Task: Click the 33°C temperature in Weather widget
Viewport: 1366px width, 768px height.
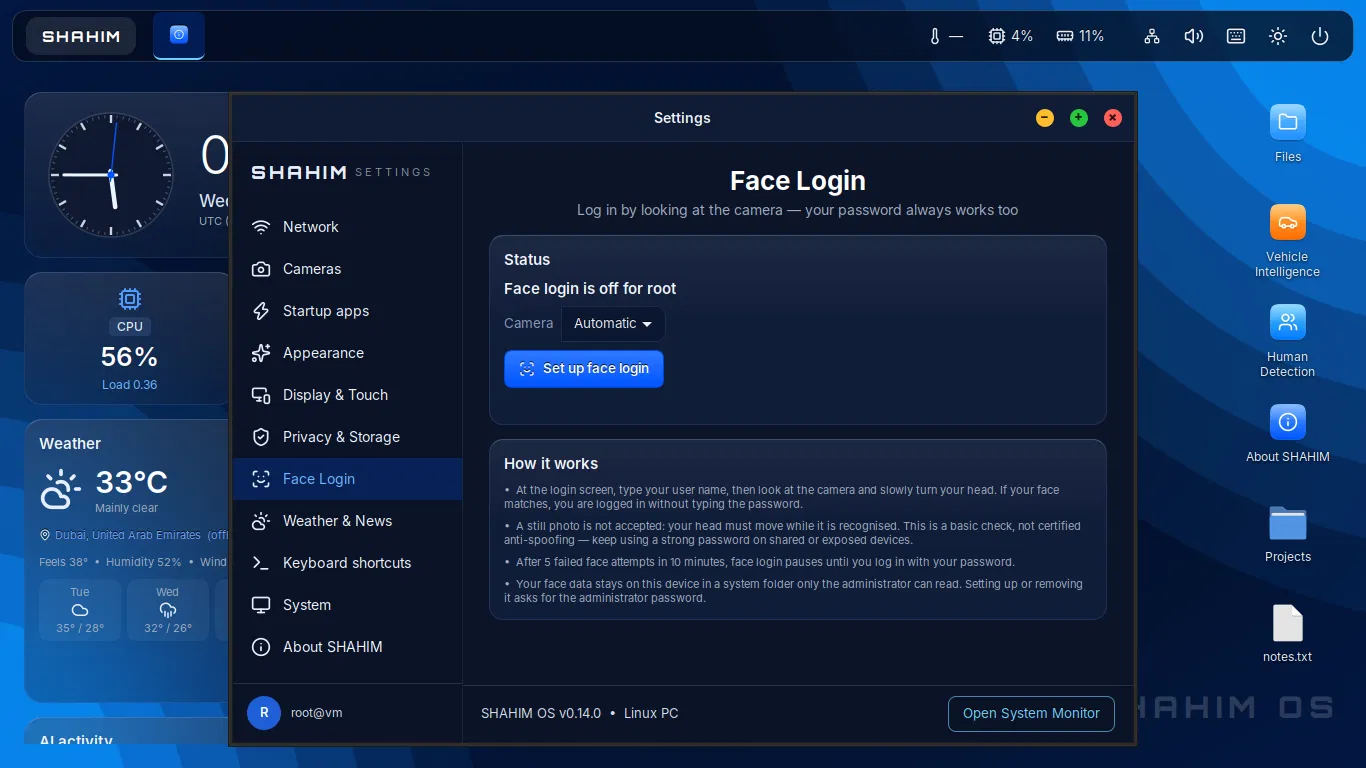Action: (x=131, y=483)
